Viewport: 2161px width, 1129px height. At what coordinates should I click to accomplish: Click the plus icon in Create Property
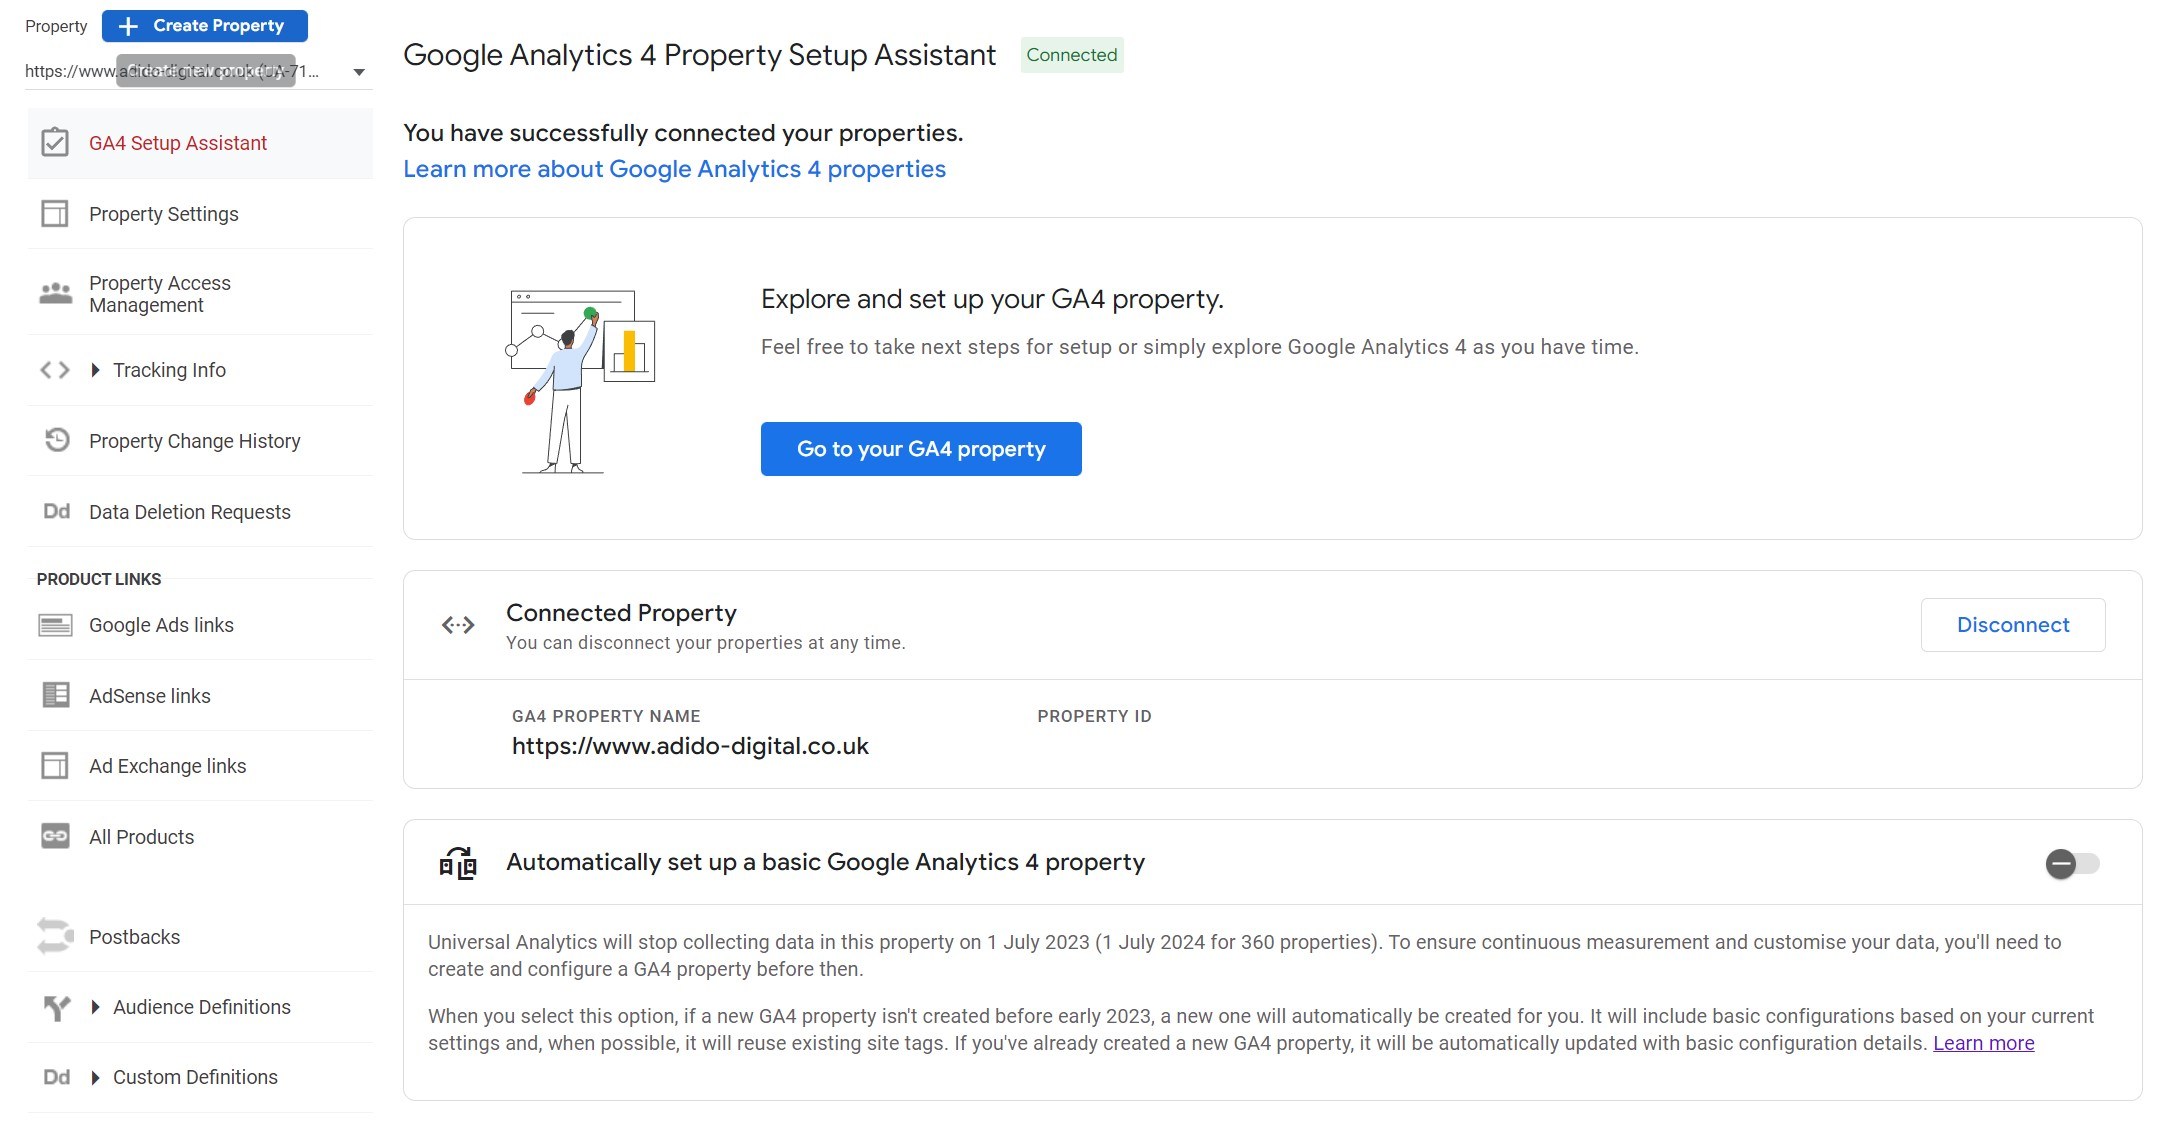coord(128,26)
